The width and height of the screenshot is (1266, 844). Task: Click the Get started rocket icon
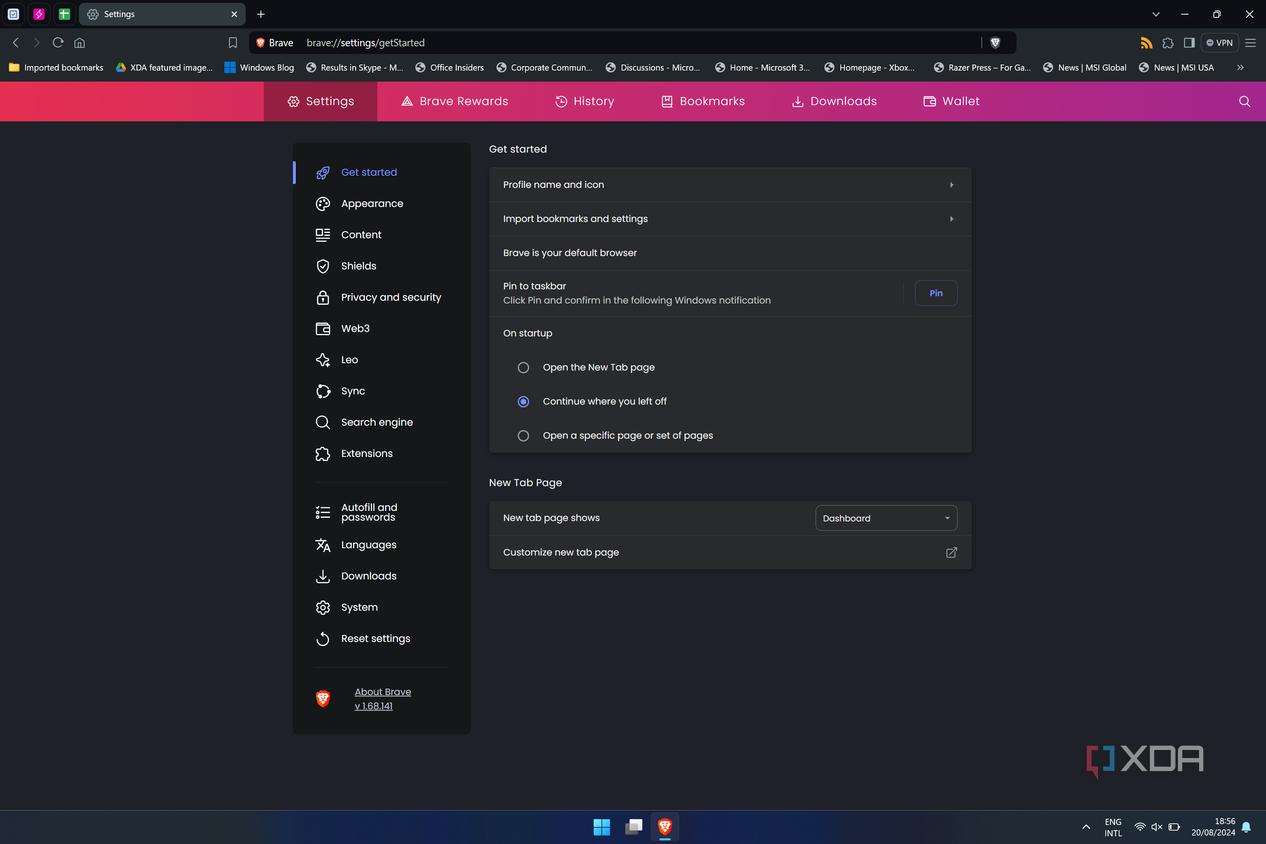pos(323,172)
